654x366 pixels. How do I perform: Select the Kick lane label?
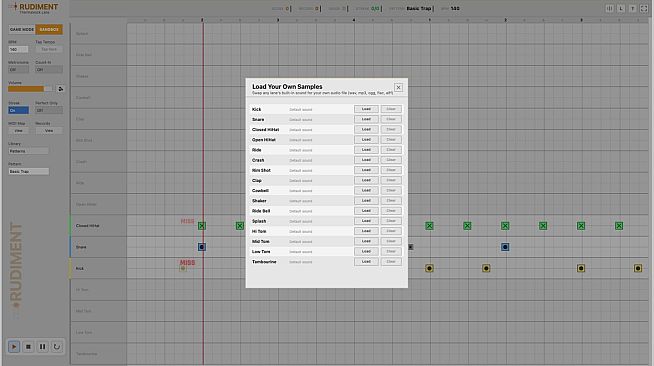click(80, 268)
